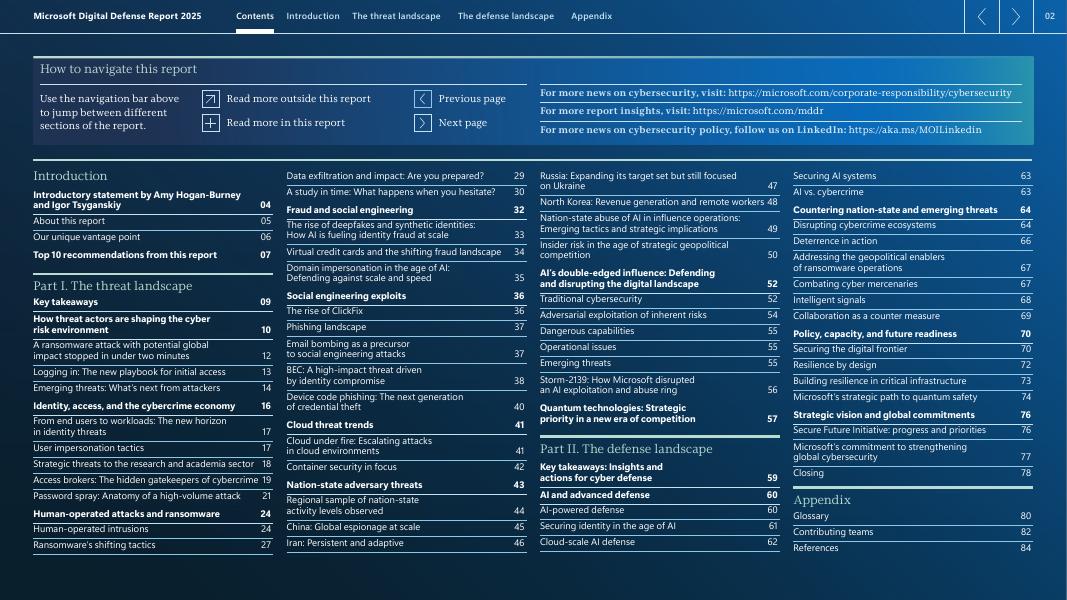The height and width of the screenshot is (600, 1067).
Task: Click the 'Previous page' legend chevron icon
Action: pos(423,99)
